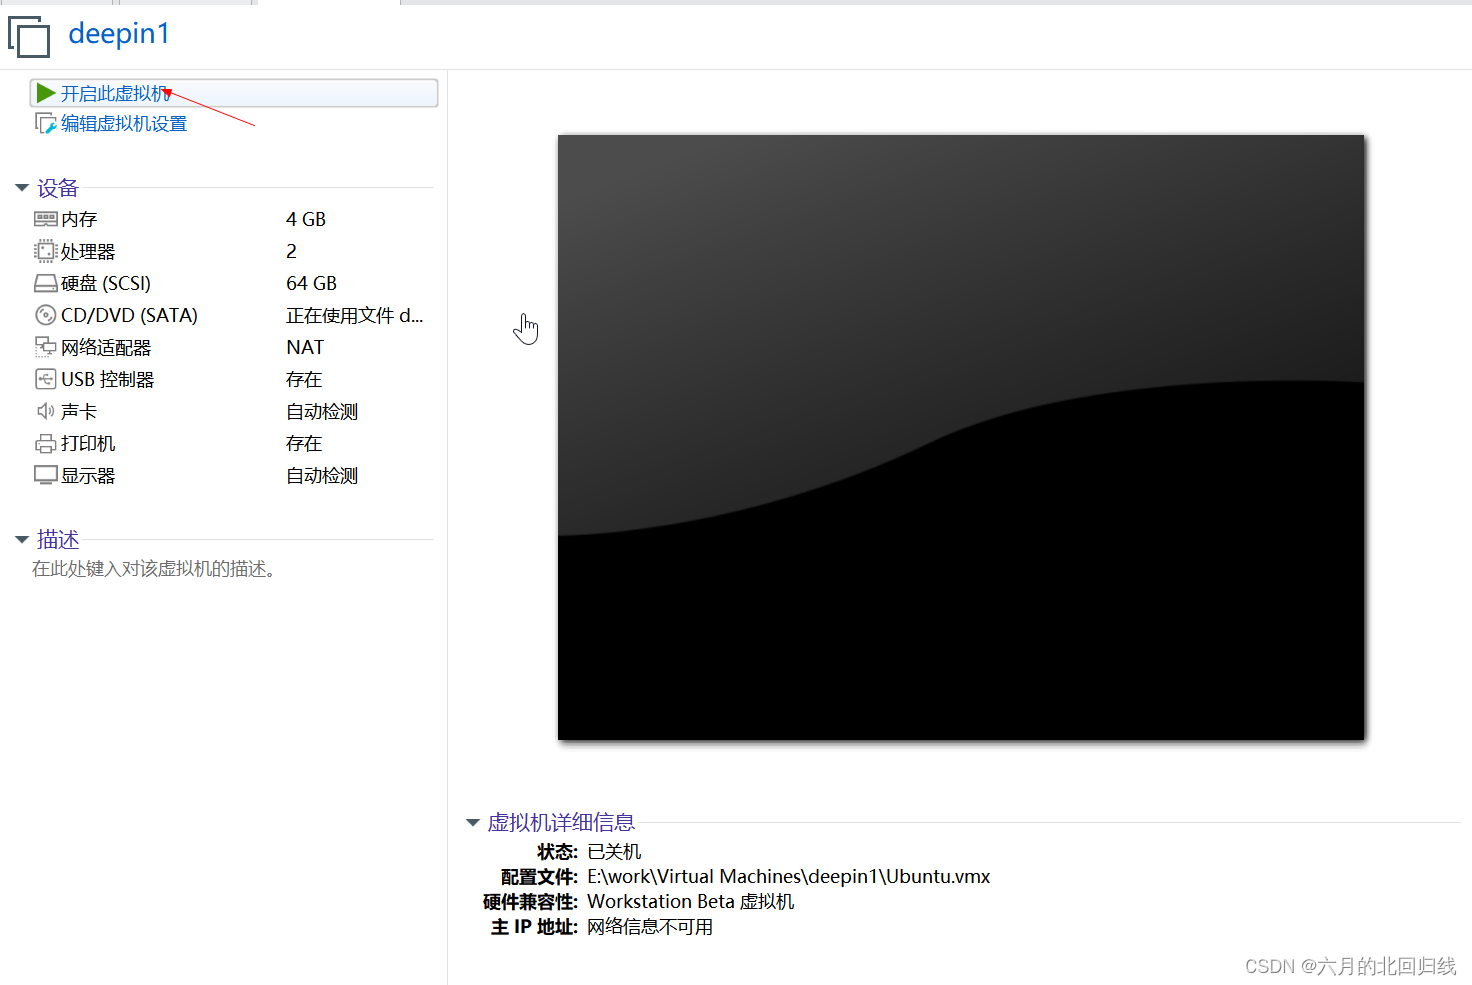Screen dimensions: 1472x985
Task: Click the sound card speaker icon
Action: point(46,411)
